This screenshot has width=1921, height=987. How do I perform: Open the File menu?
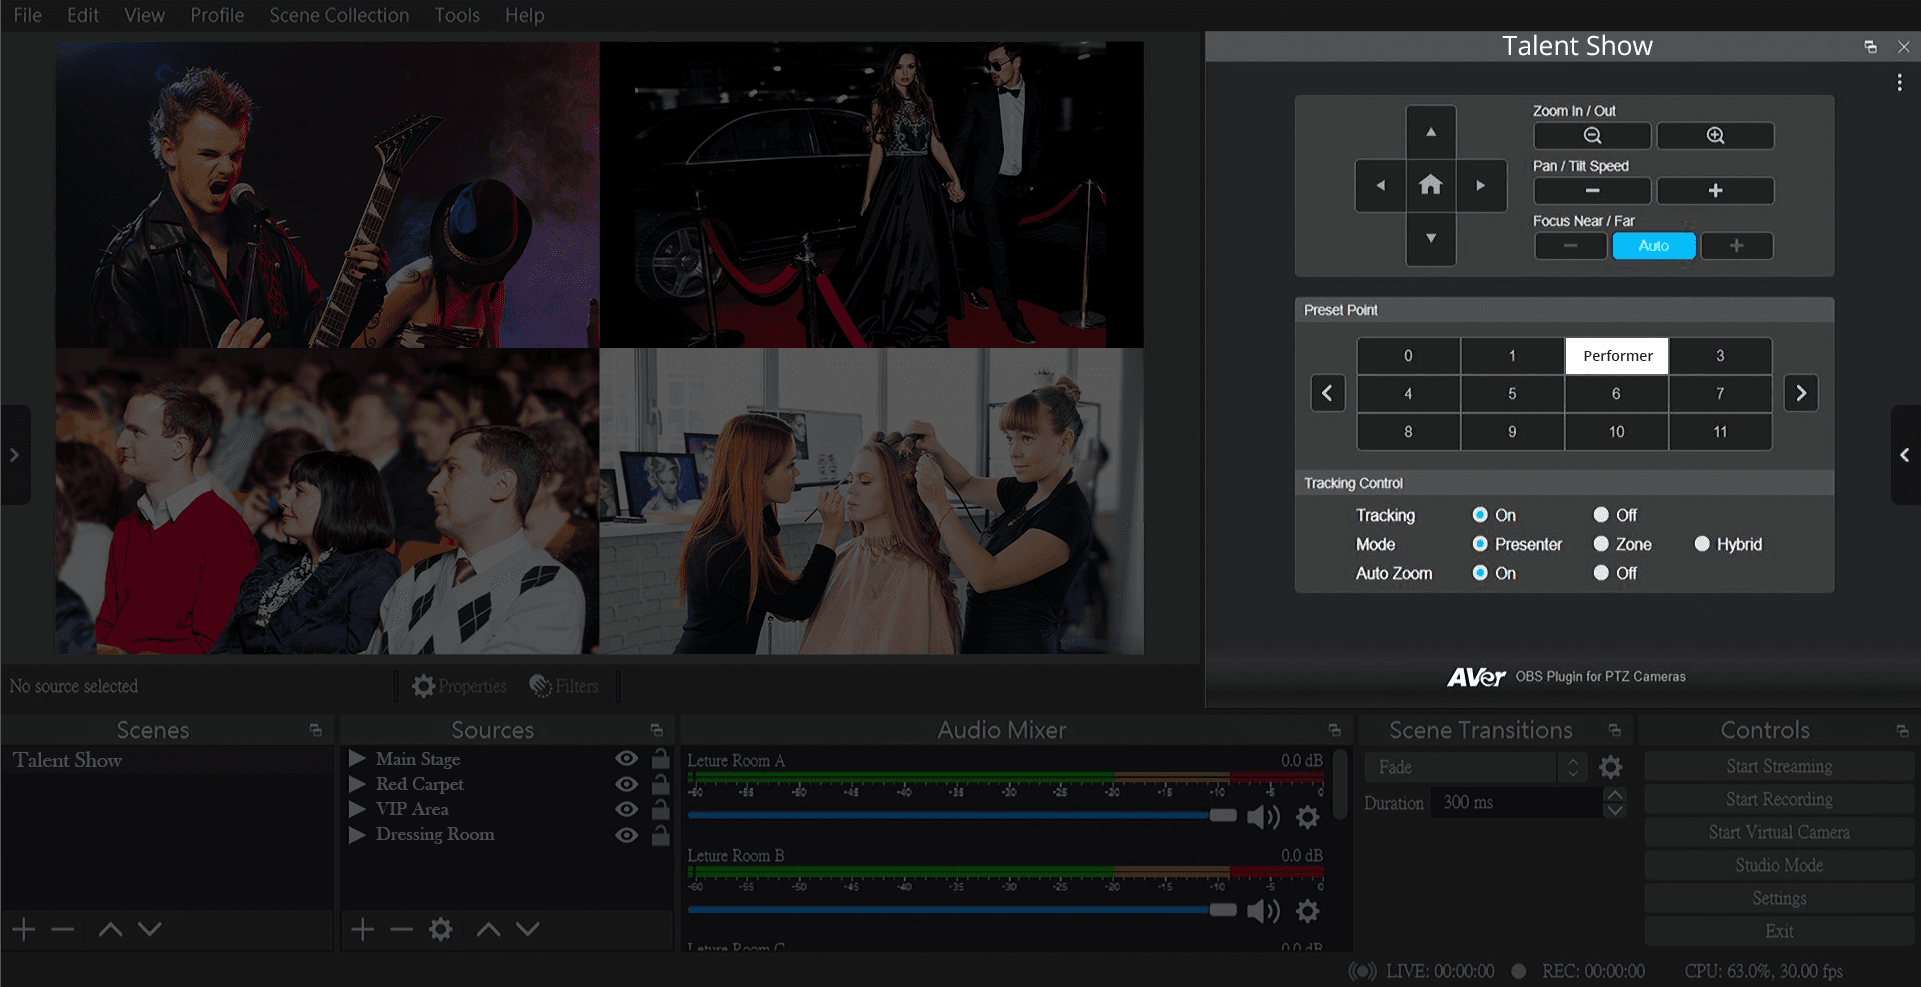pyautogui.click(x=28, y=15)
